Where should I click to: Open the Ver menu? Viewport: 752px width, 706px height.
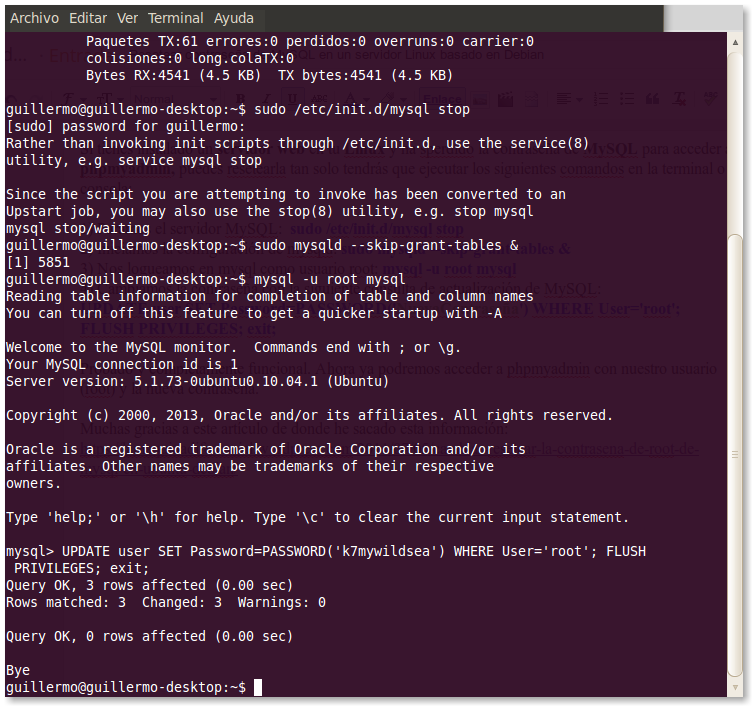(127, 18)
